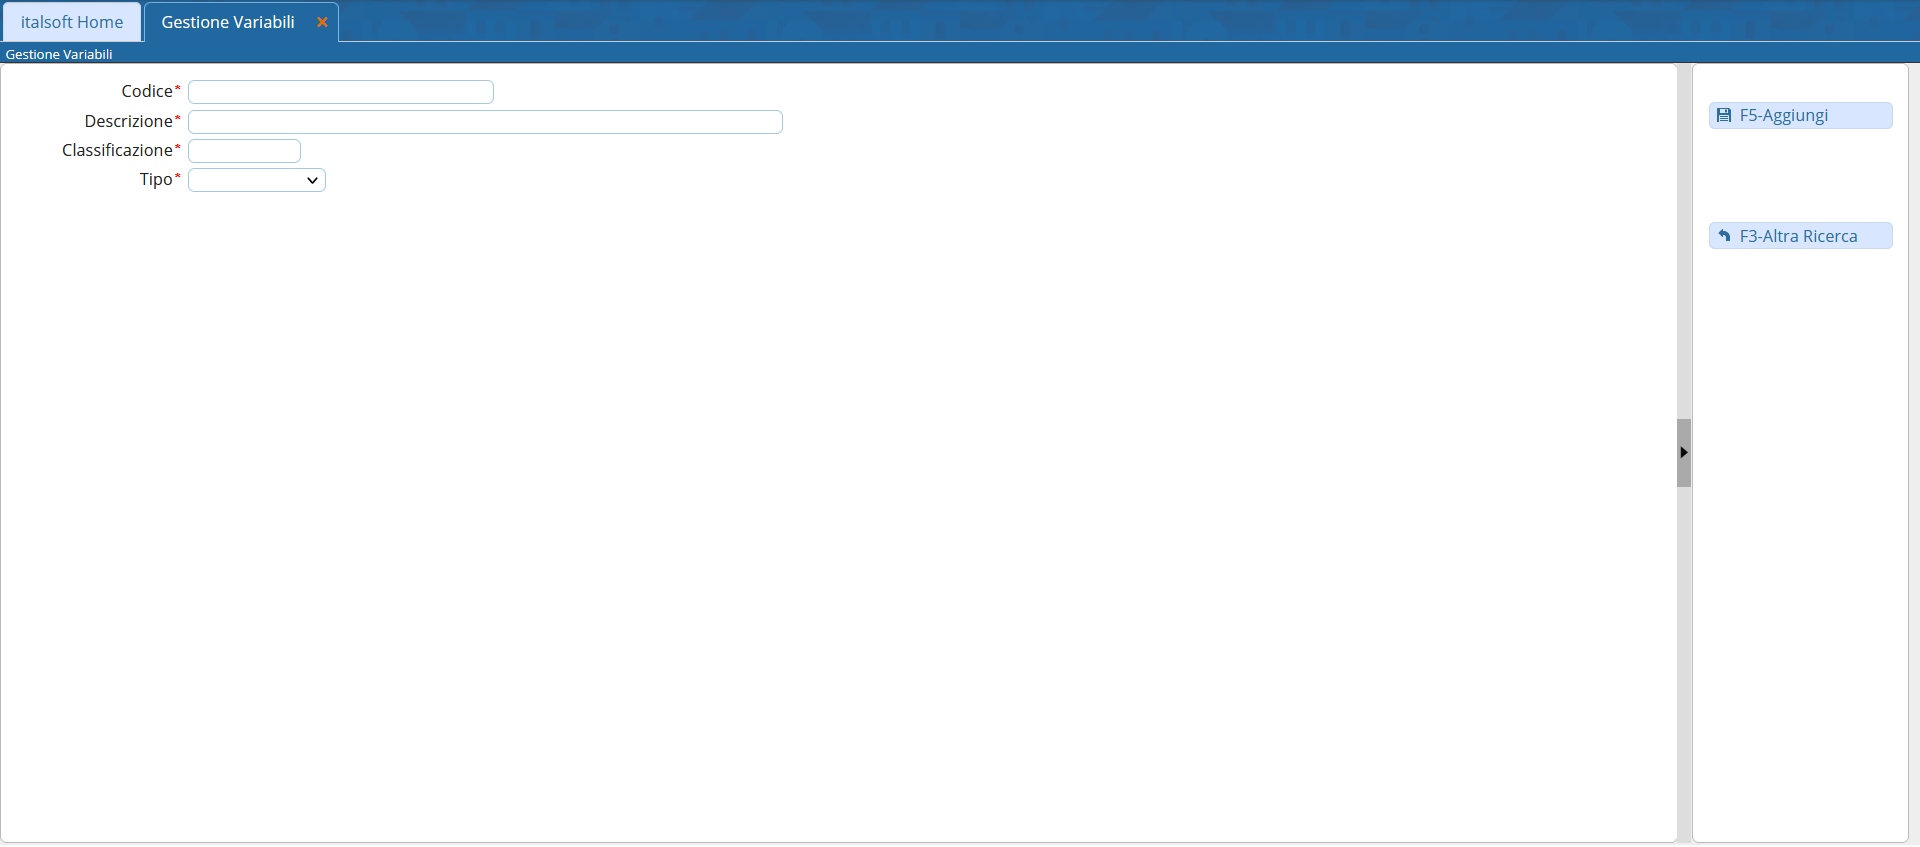Image resolution: width=1920 pixels, height=847 pixels.
Task: Click the Tipo field label
Action: coord(156,179)
